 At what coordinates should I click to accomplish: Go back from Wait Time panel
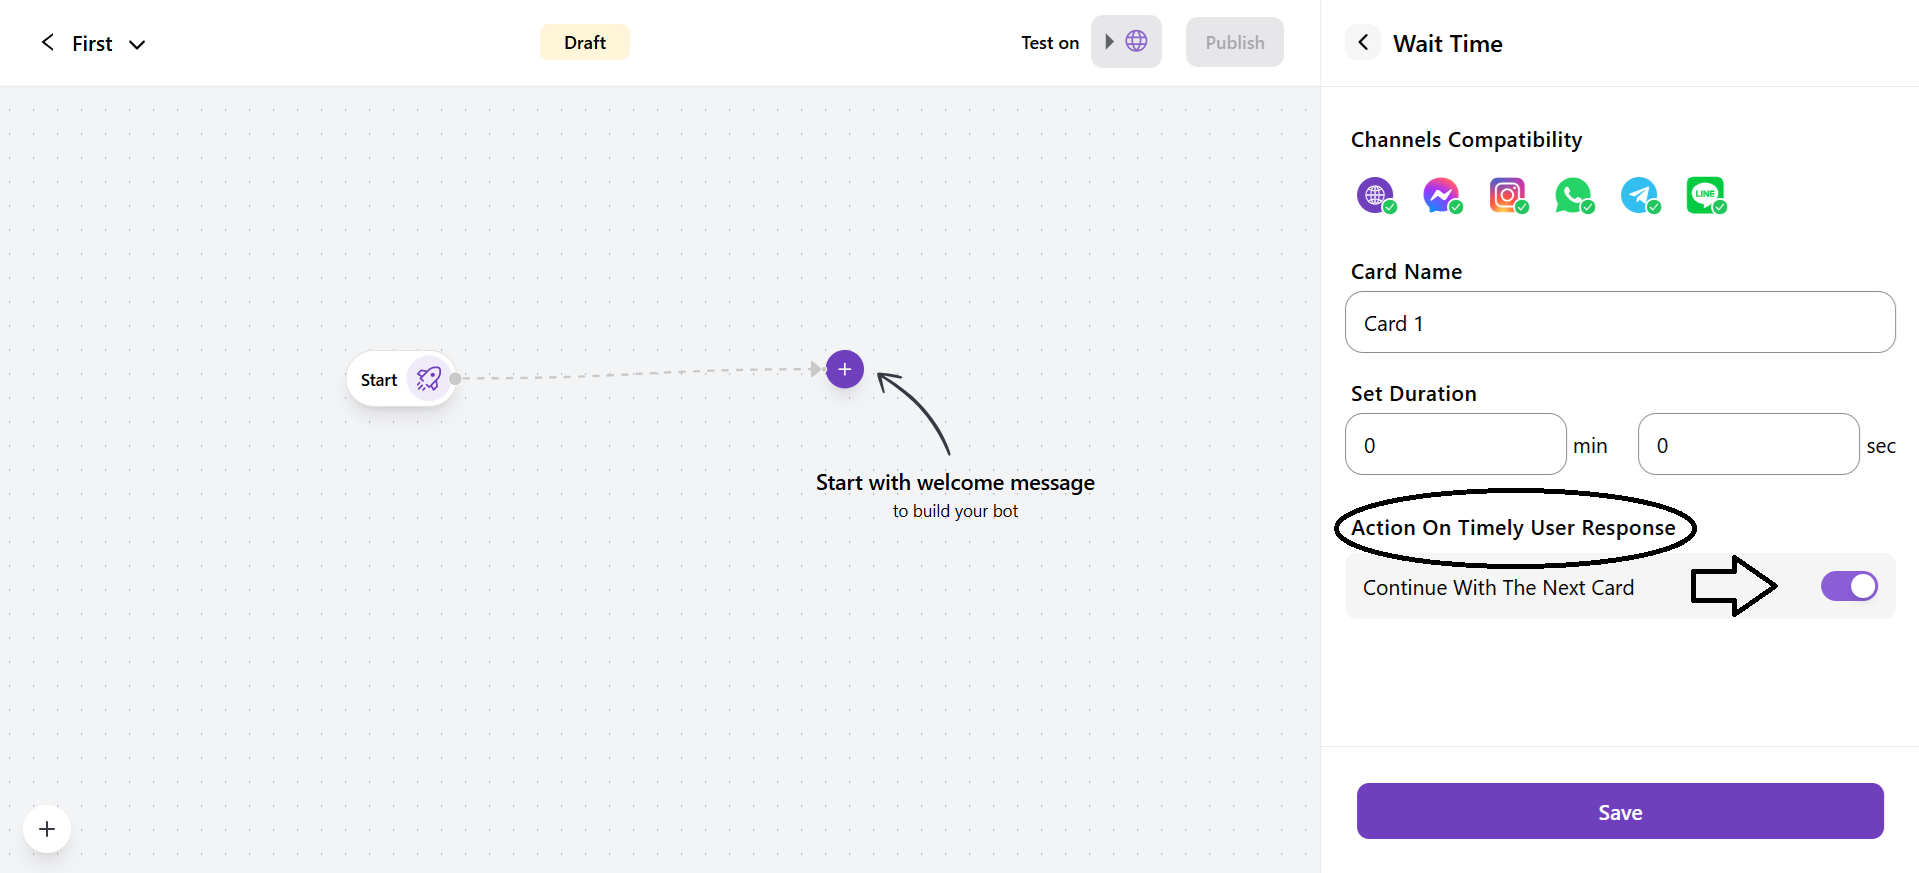[1363, 42]
